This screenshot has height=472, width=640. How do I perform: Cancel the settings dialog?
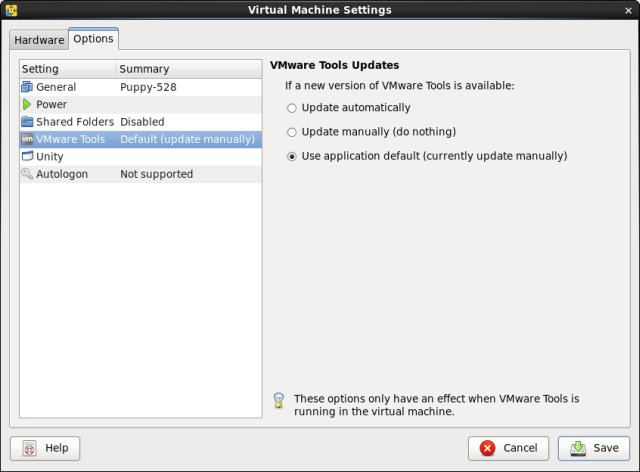pos(508,448)
